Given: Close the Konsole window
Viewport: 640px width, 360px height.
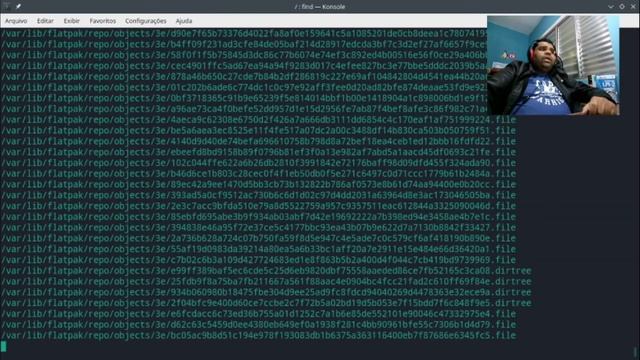Looking at the screenshot, I should [x=633, y=7].
